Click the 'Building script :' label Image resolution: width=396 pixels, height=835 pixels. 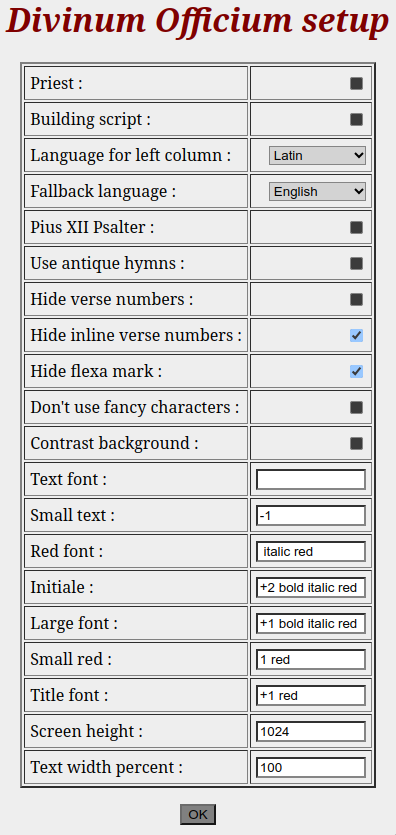(x=90, y=119)
